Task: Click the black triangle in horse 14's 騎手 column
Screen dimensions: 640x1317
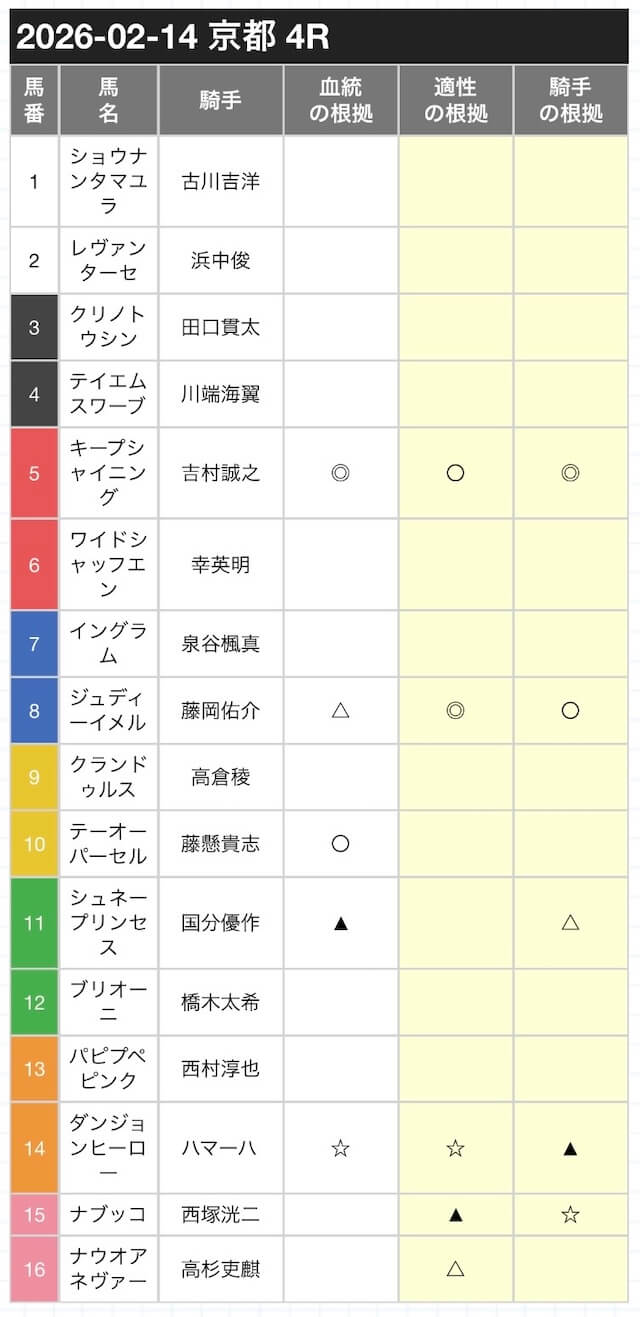Action: click(x=570, y=1148)
